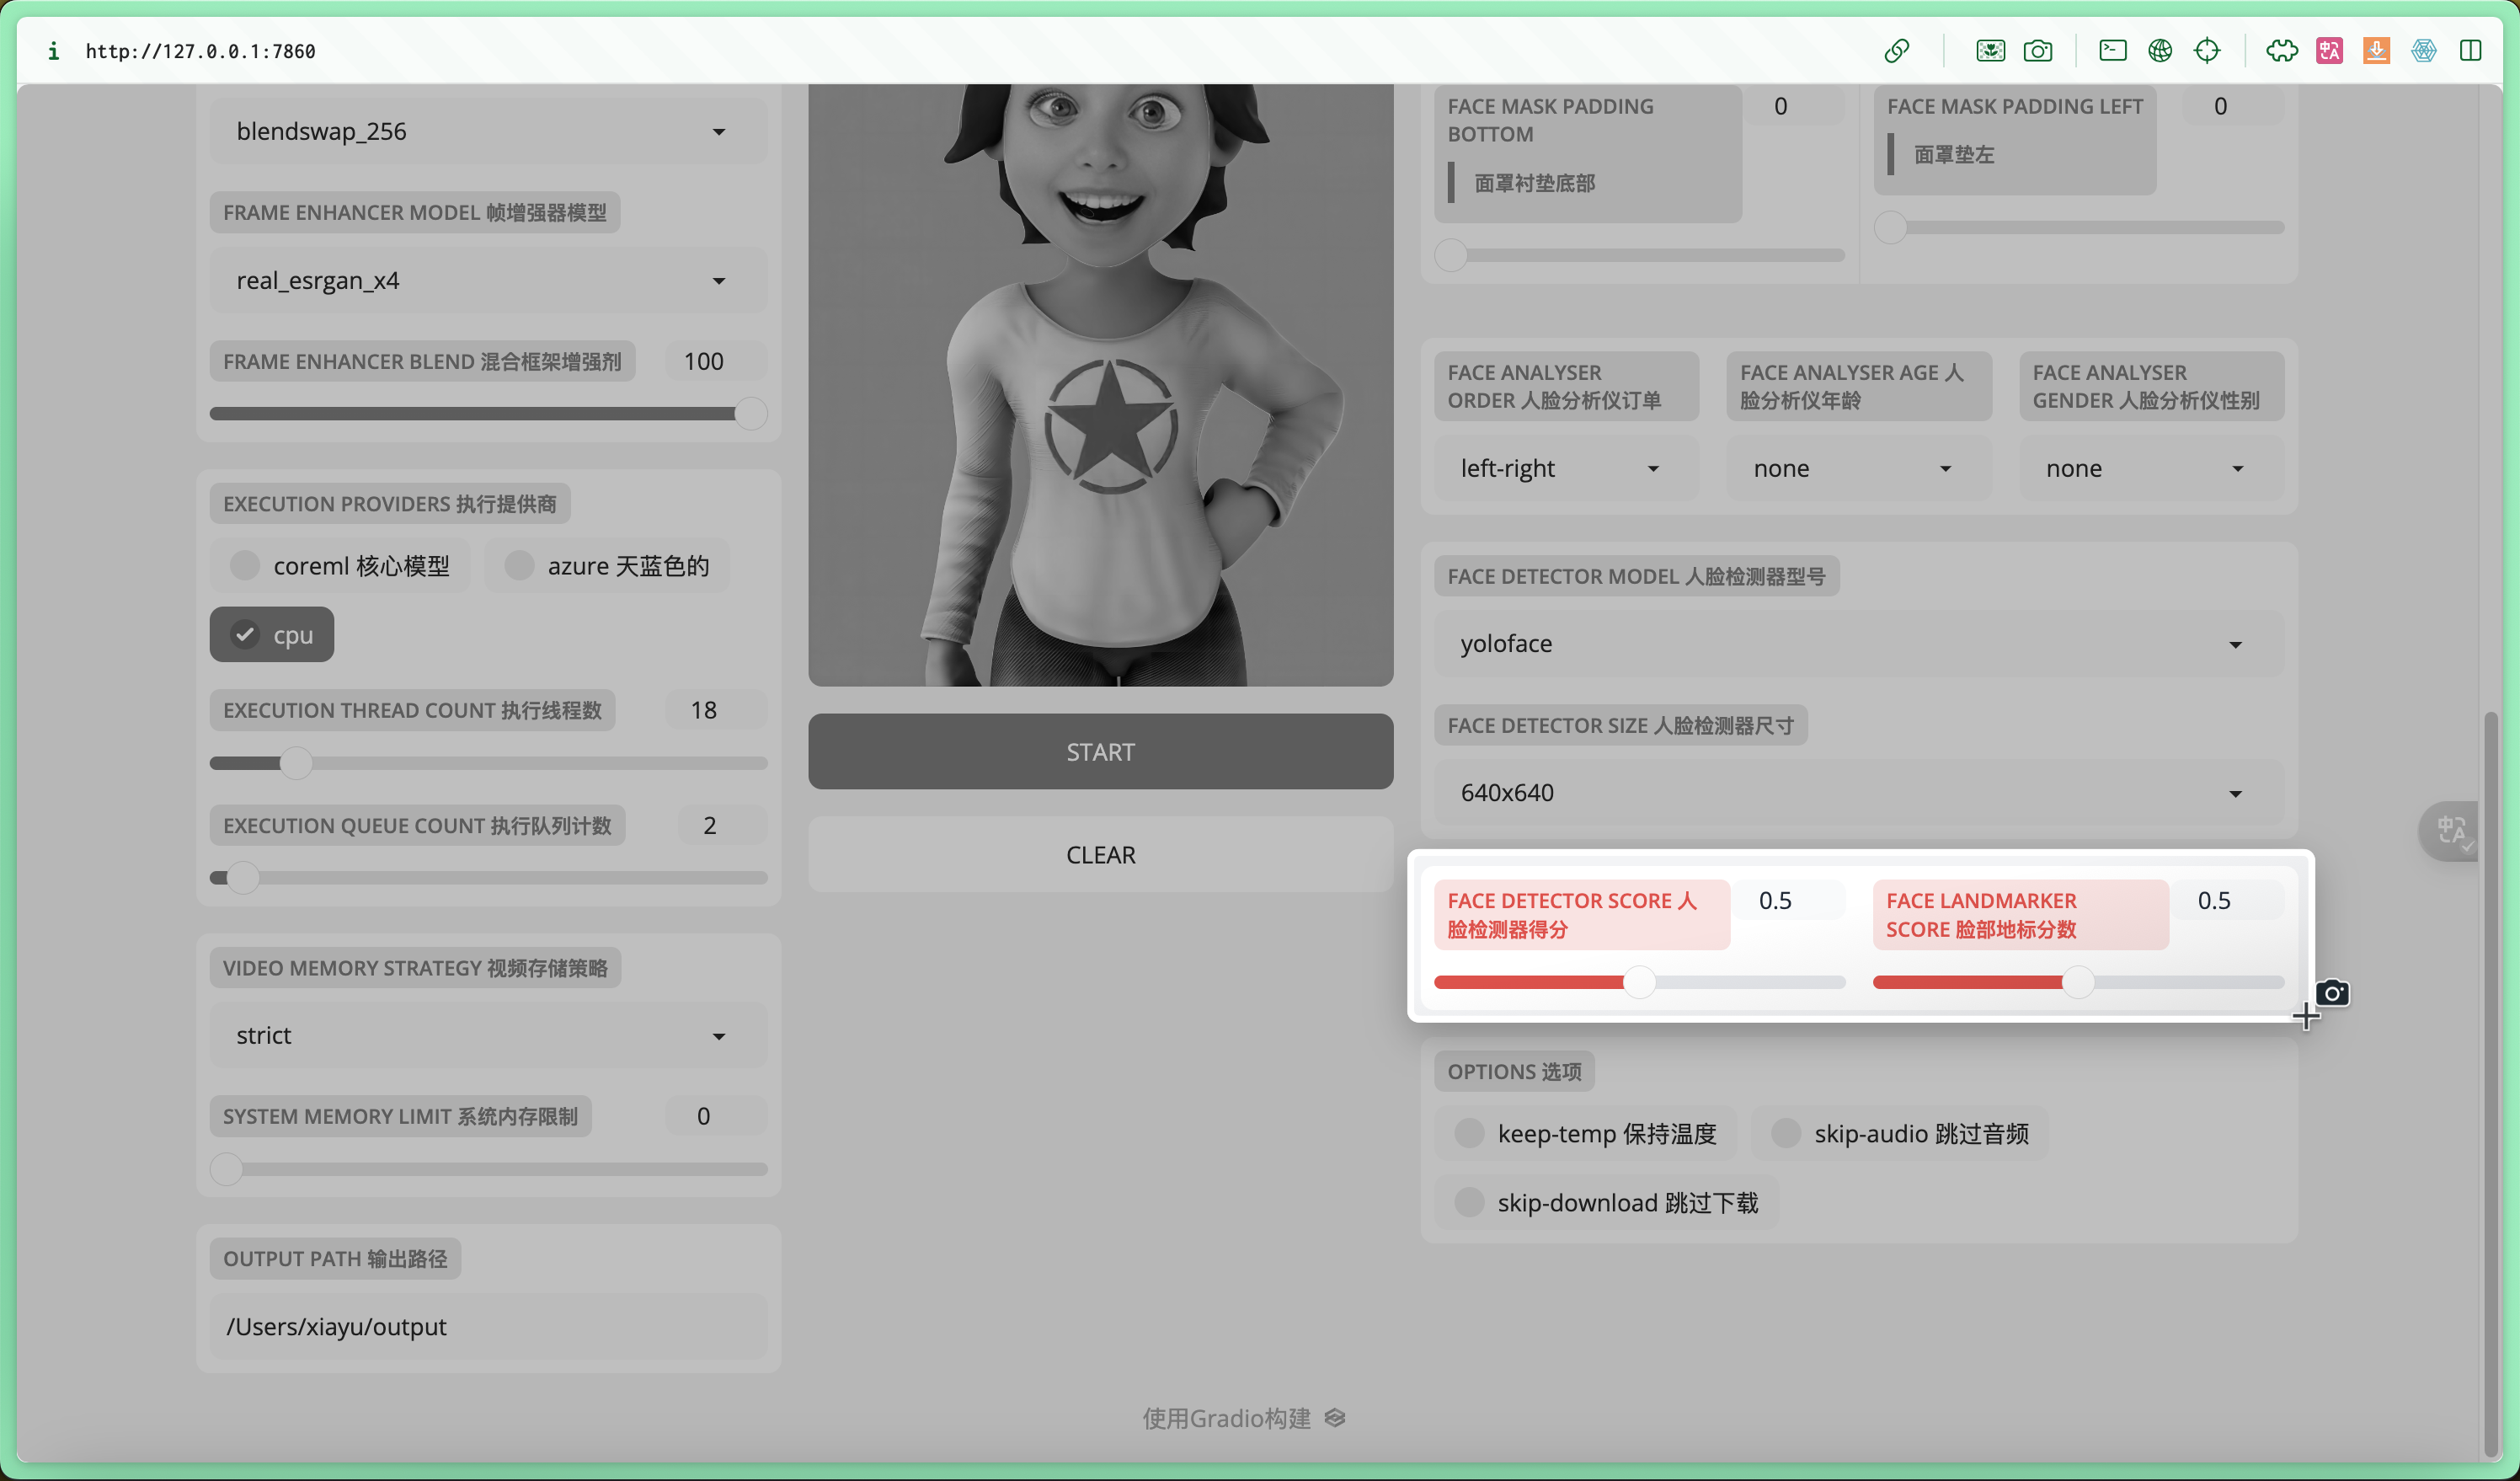
Task: Click the execution thread count value box 18
Action: [x=715, y=710]
